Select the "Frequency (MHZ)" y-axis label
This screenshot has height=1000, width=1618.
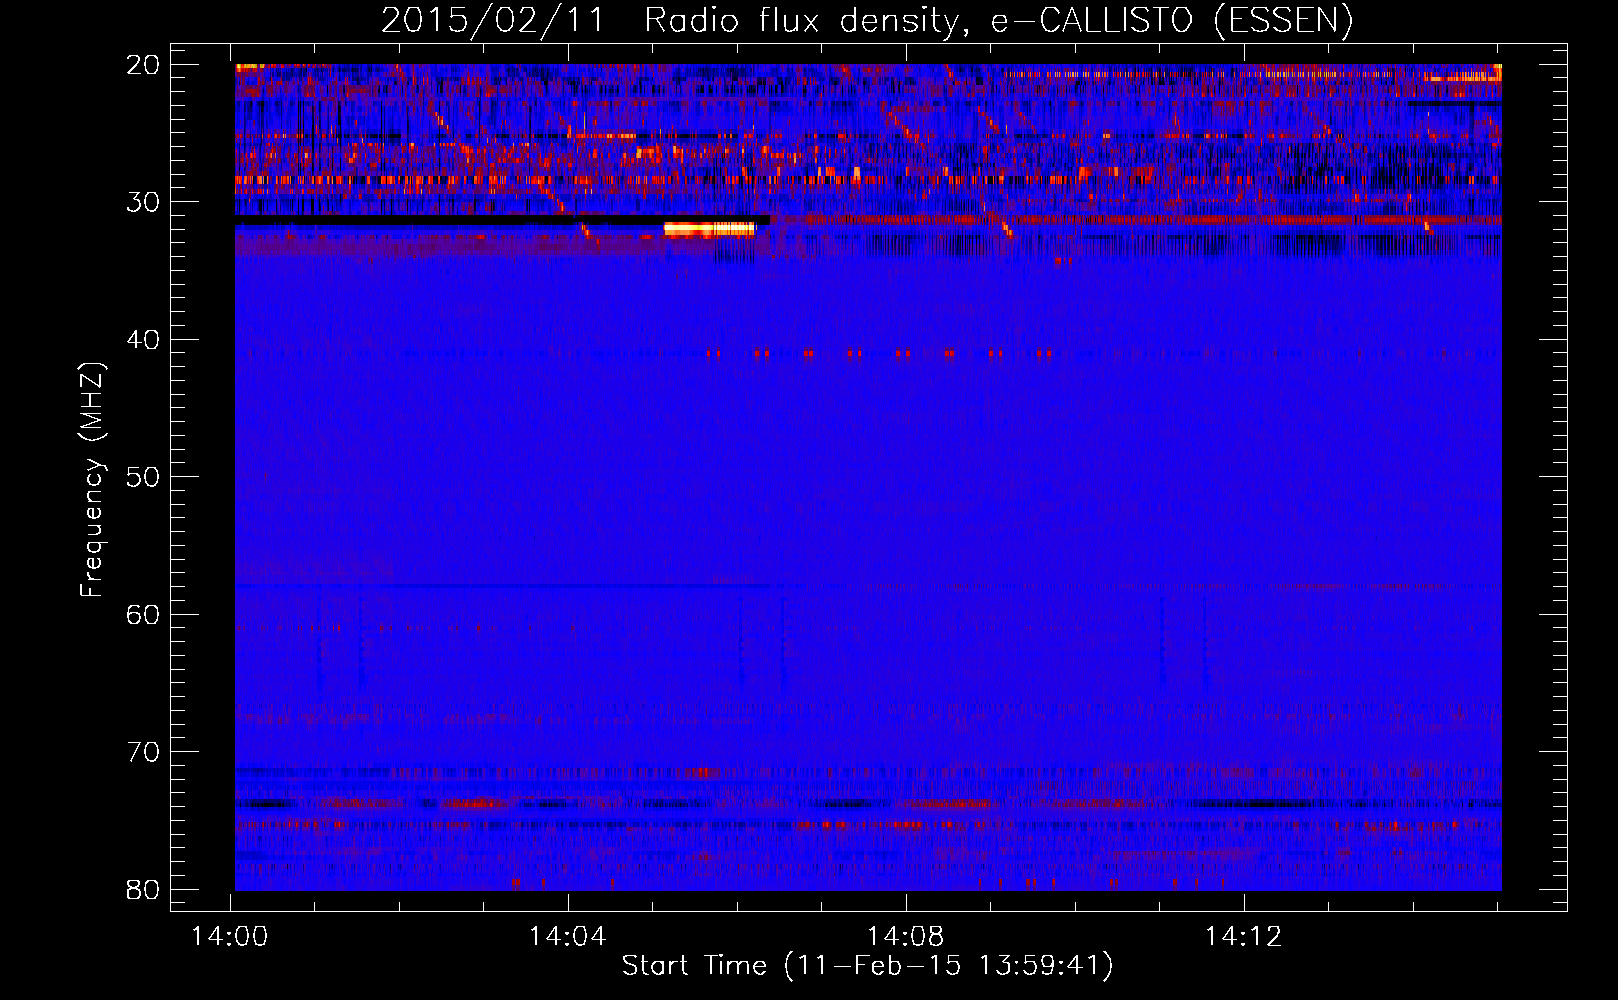92,480
